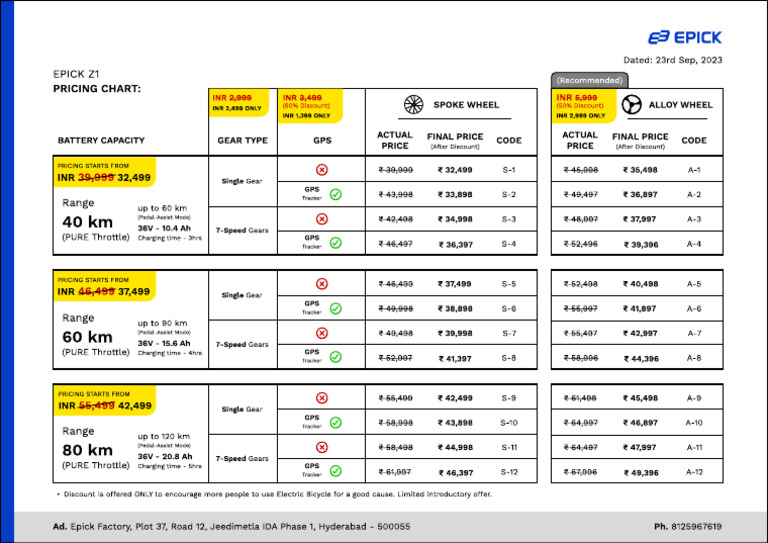This screenshot has width=768, height=543.
Task: Click the 80 km PRICING STARTS FROM banner
Action: coord(105,401)
